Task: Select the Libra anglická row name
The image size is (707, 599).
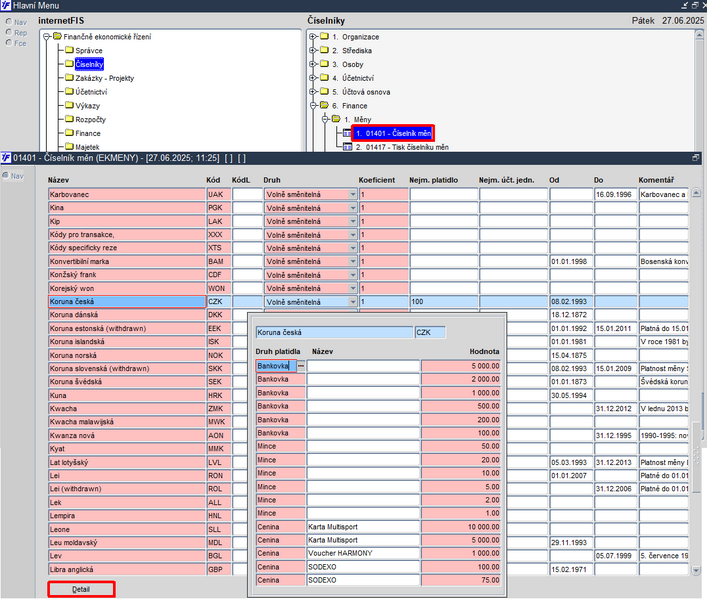Action: click(x=127, y=569)
